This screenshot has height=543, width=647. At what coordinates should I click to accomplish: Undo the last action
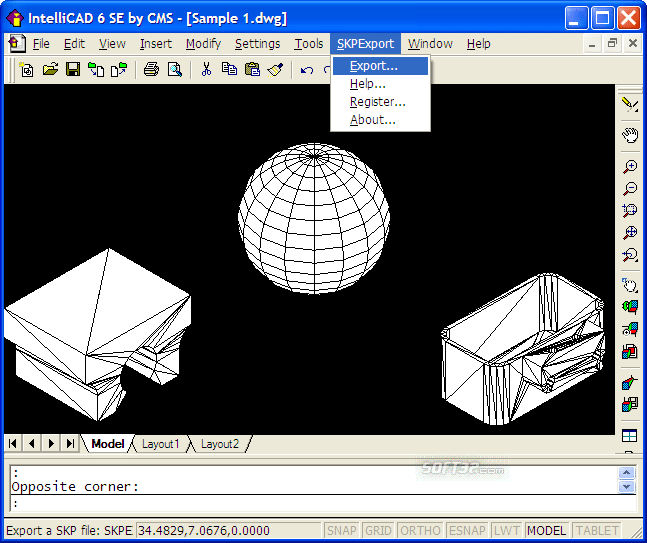click(307, 70)
